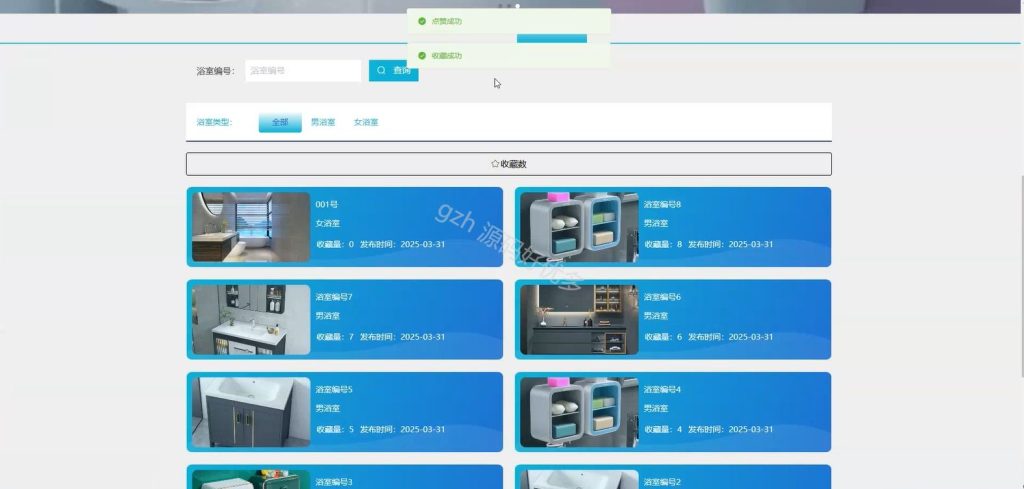Click the 浴室类型 filter label
The image size is (1024, 489).
[214, 122]
